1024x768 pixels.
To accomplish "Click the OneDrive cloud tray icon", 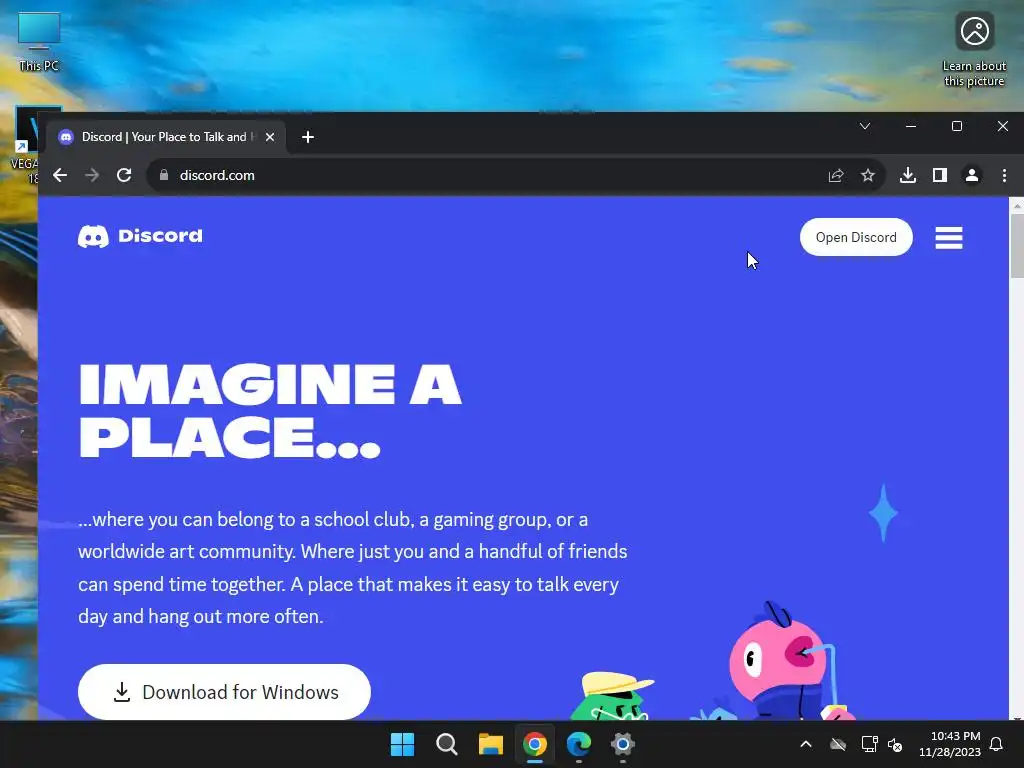I will 838,744.
